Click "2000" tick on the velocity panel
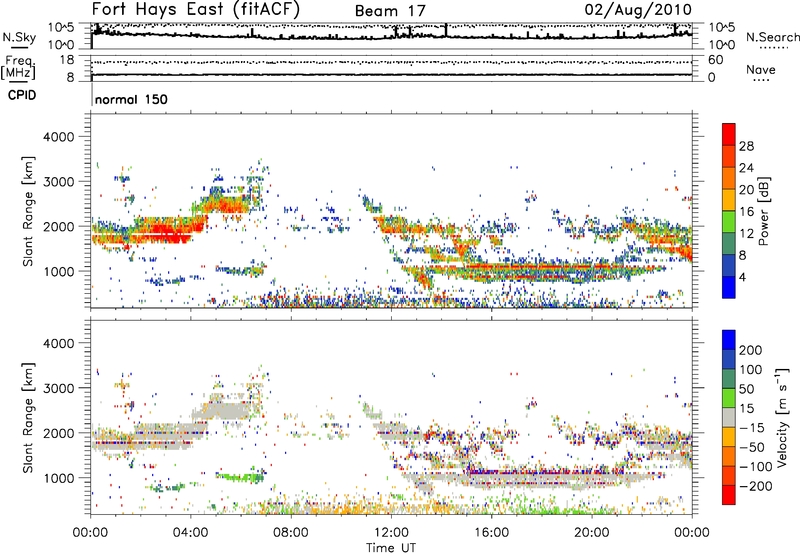The height and width of the screenshot is (554, 800). (58, 433)
